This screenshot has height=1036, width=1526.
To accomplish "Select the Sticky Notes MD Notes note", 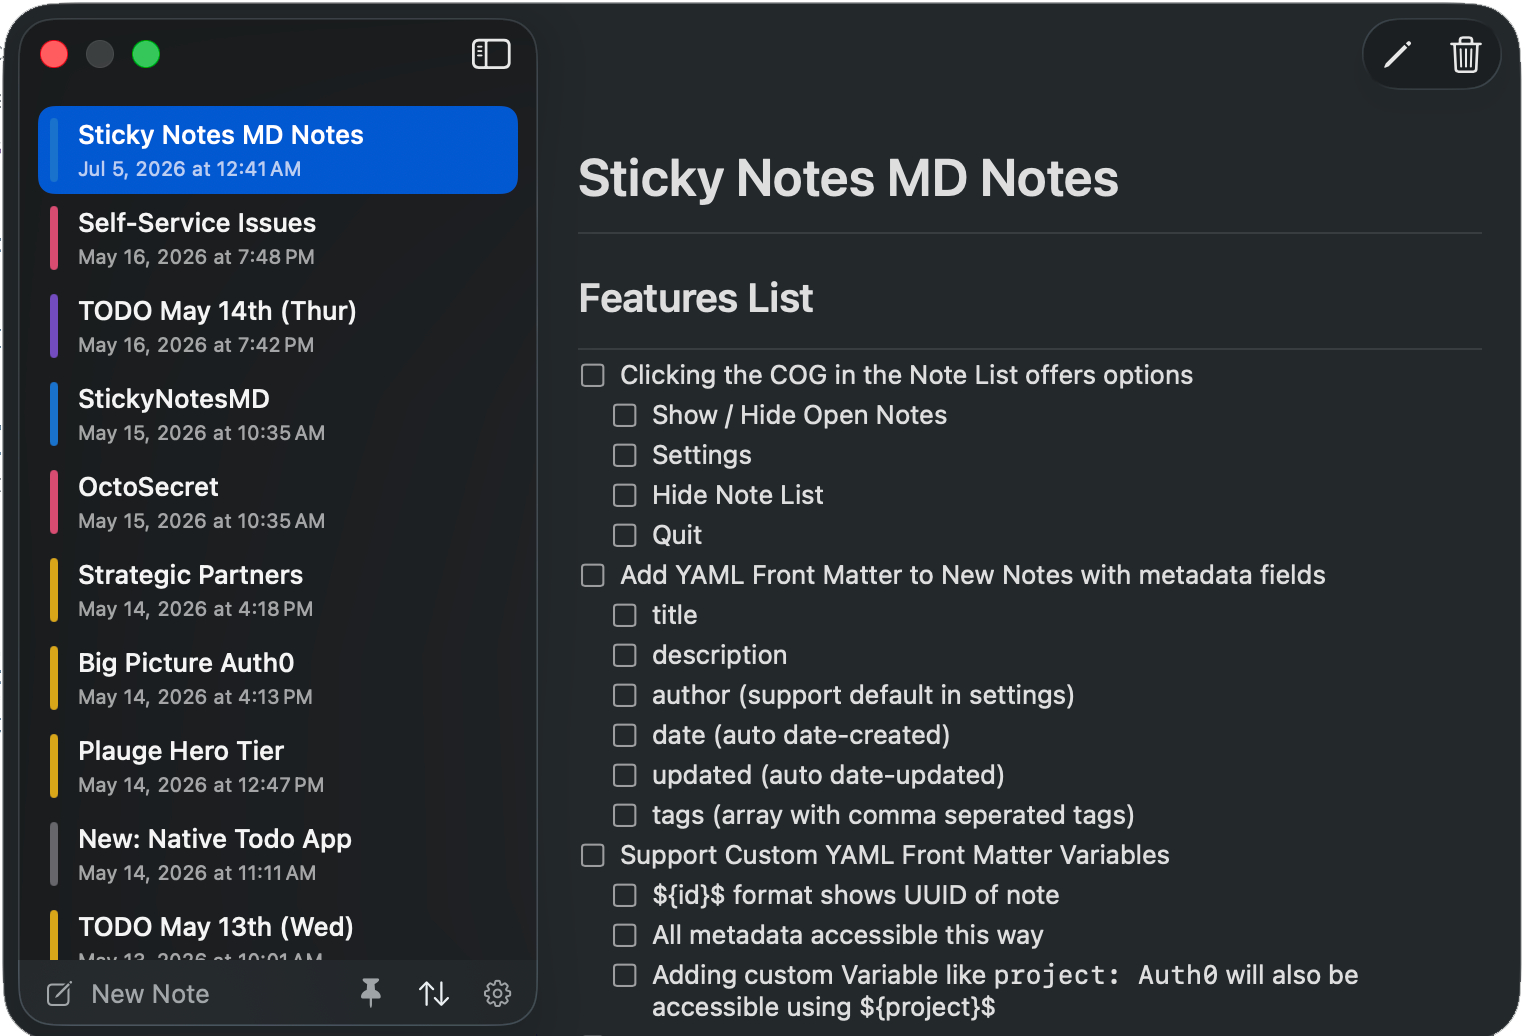I will pos(278,150).
